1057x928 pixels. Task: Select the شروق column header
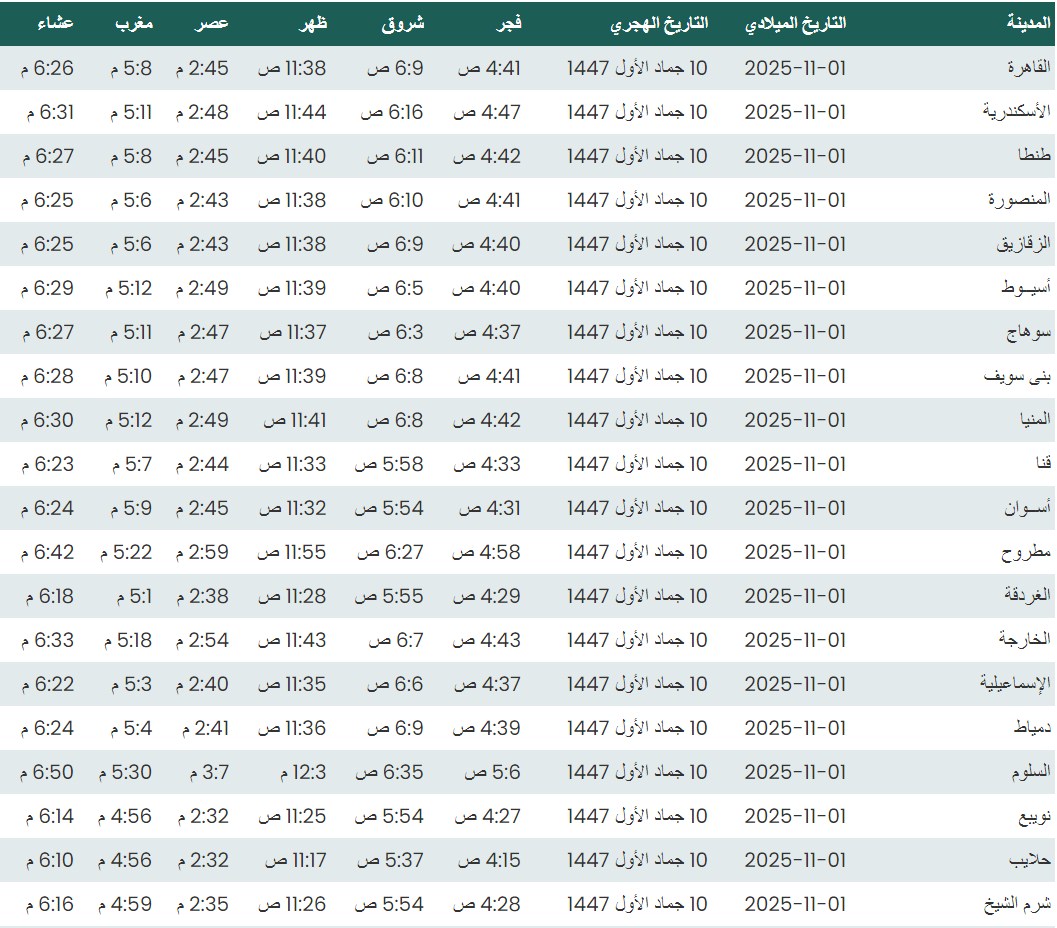pos(403,24)
